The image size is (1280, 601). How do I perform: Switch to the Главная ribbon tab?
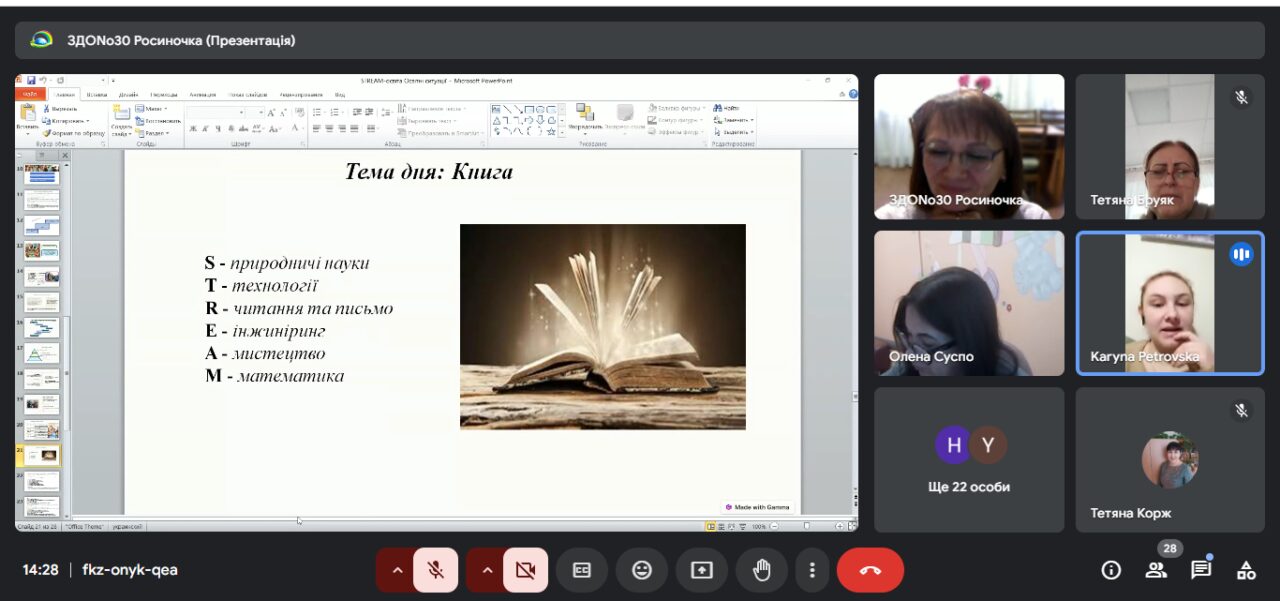coord(65,95)
